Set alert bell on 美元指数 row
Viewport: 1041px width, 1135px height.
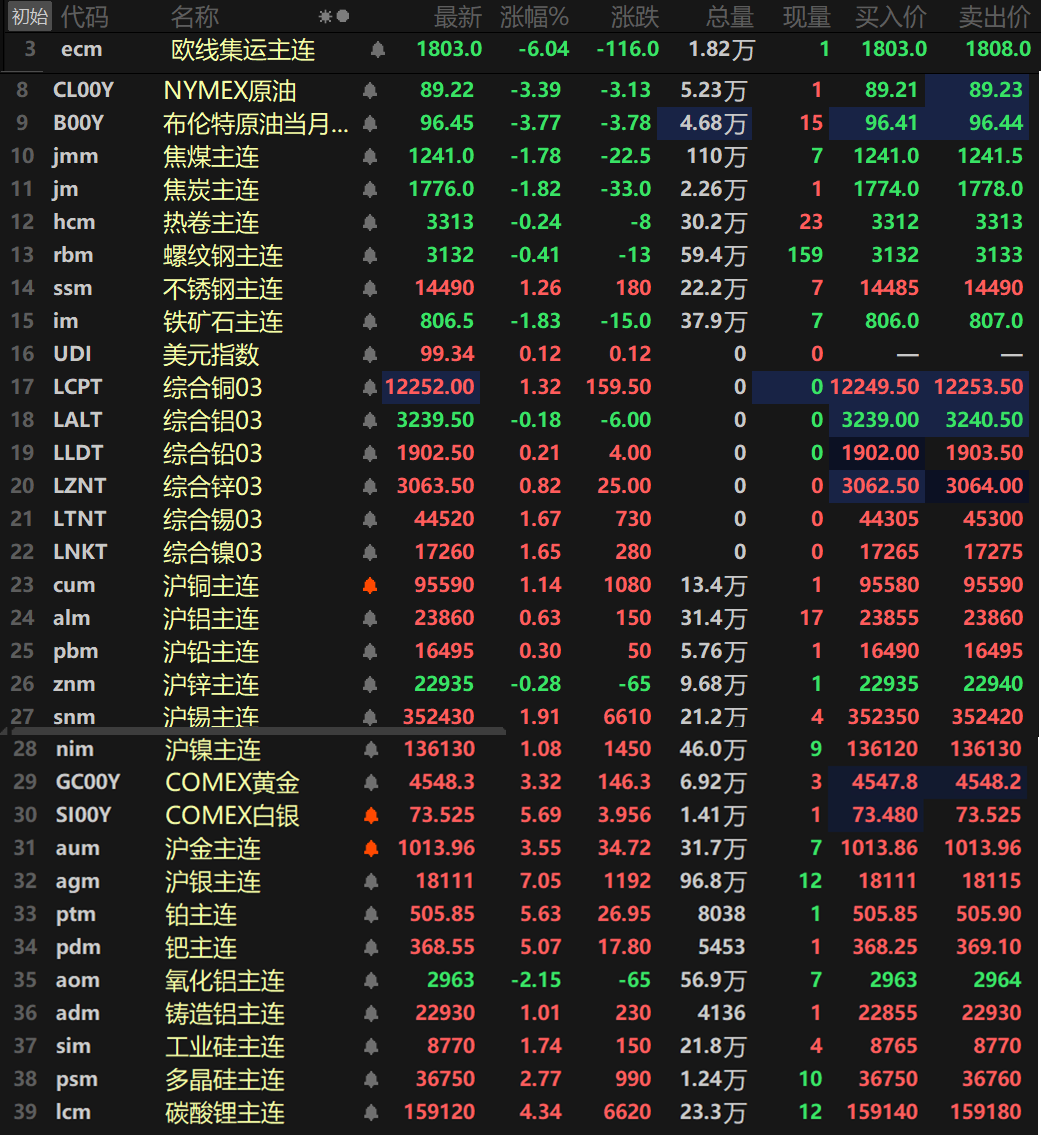[x=370, y=354]
